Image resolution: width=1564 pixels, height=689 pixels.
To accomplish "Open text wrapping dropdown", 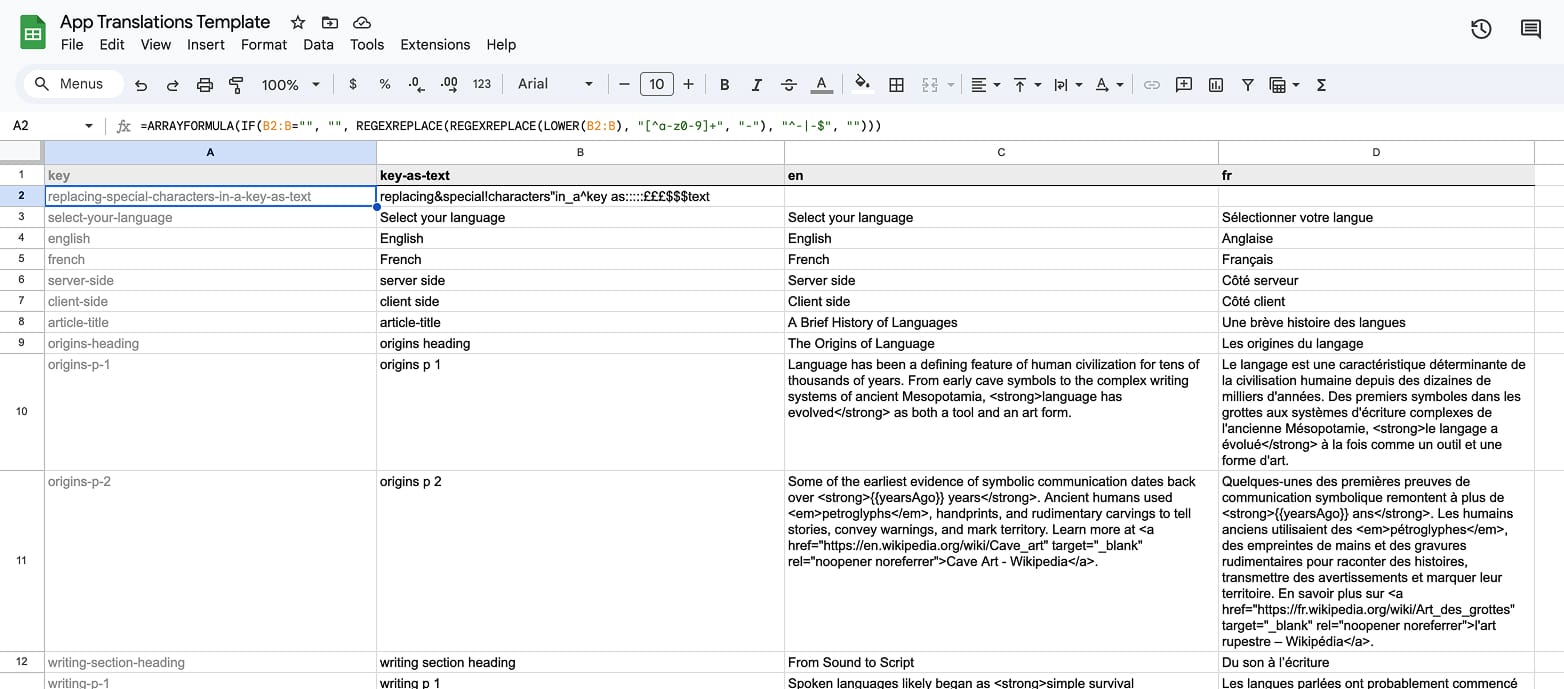I will coord(1067,85).
